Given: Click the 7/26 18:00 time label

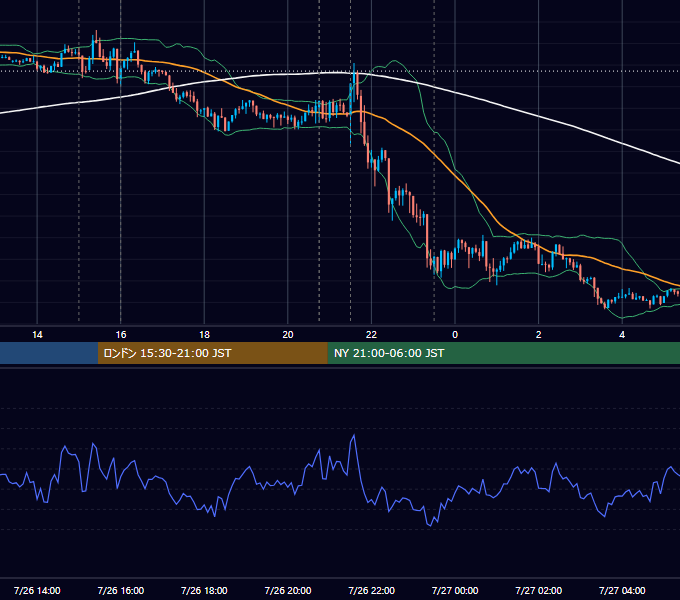Looking at the screenshot, I should [204, 590].
